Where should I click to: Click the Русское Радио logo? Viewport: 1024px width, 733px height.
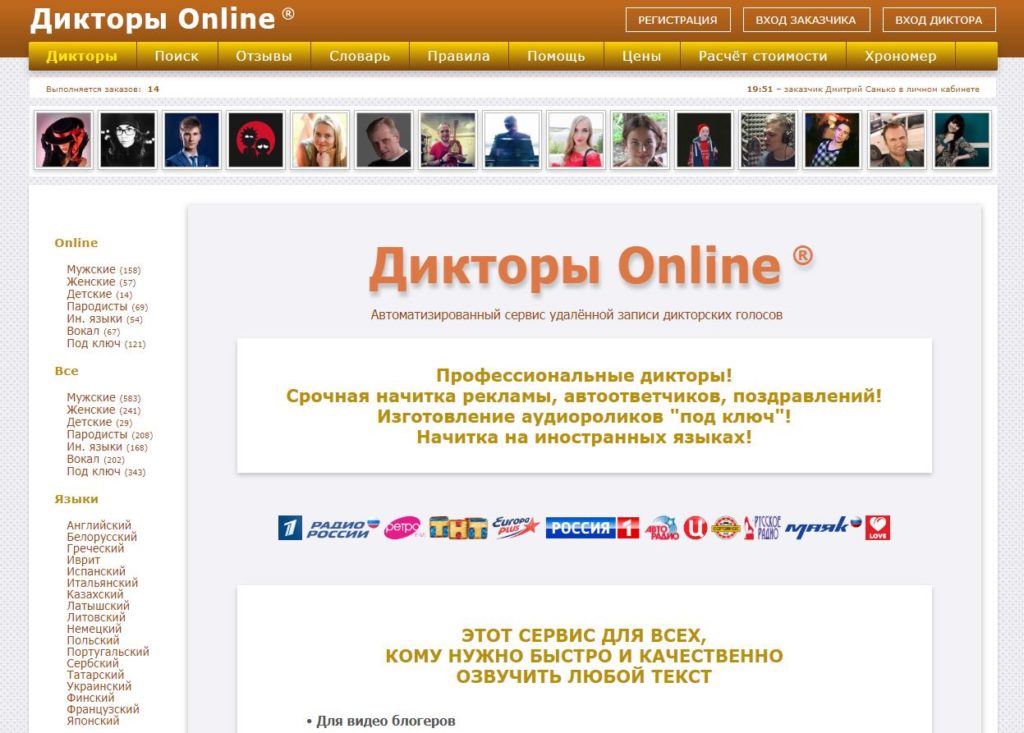(763, 527)
